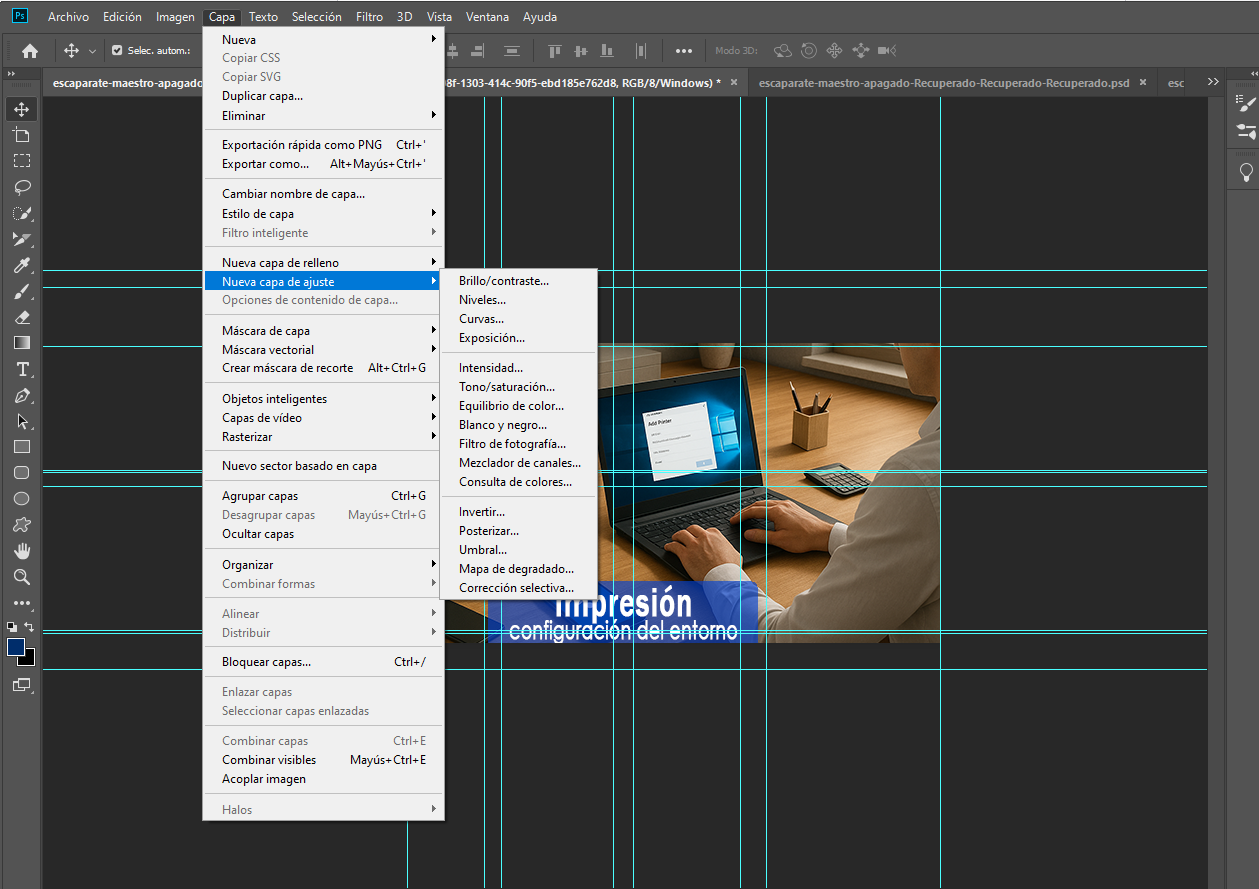1259x889 pixels.
Task: Choose Curvas... from adjustment layer submenu
Action: 481,319
